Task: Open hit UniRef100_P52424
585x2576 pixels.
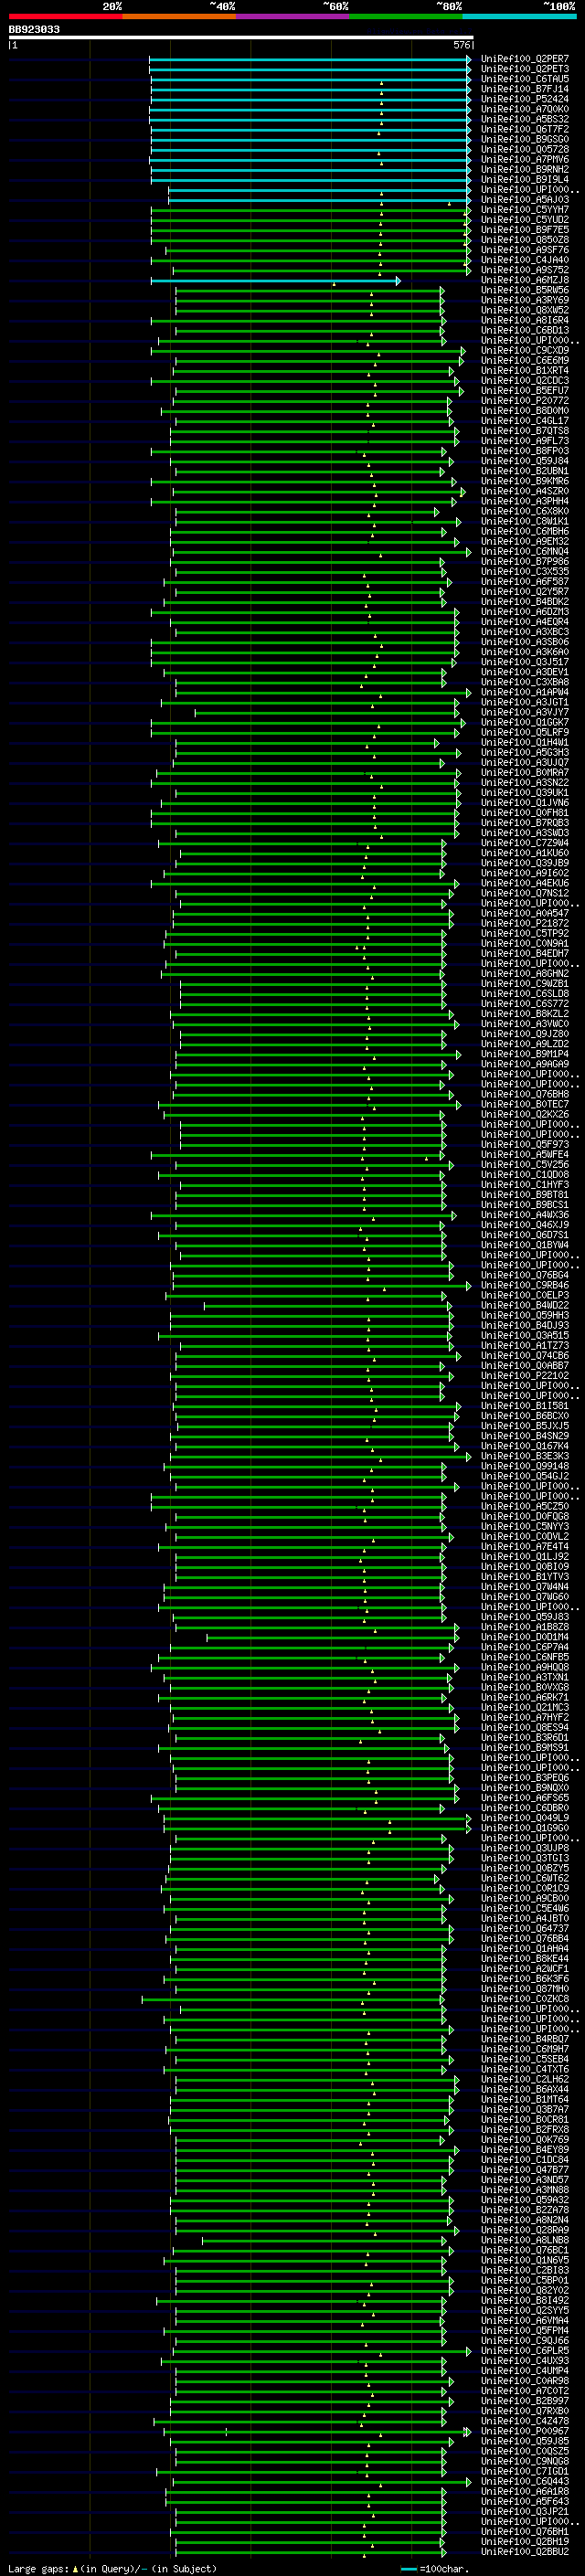Action: tap(524, 99)
